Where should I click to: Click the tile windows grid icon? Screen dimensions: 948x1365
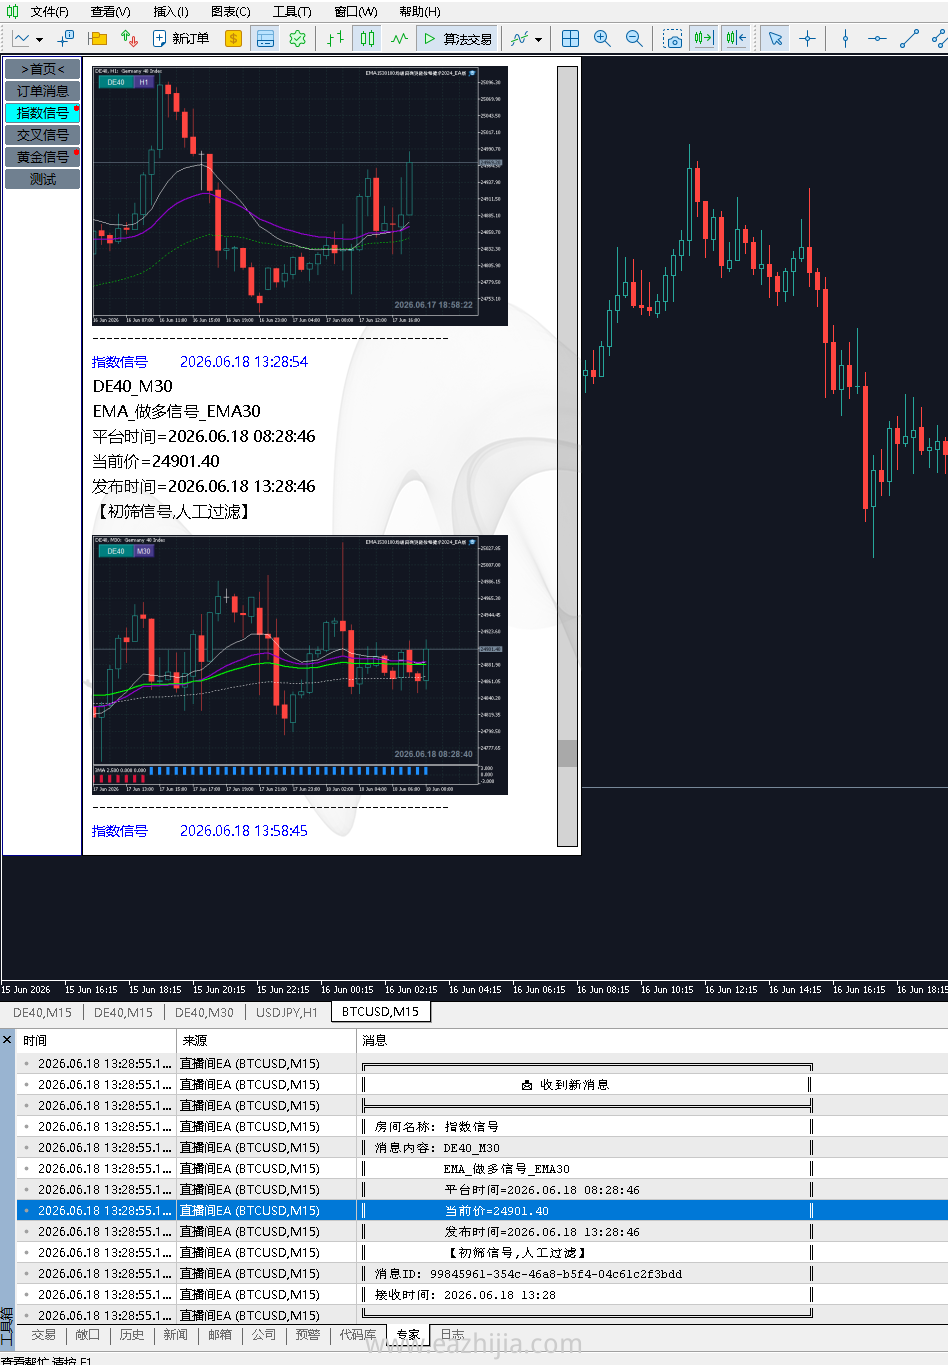point(570,38)
